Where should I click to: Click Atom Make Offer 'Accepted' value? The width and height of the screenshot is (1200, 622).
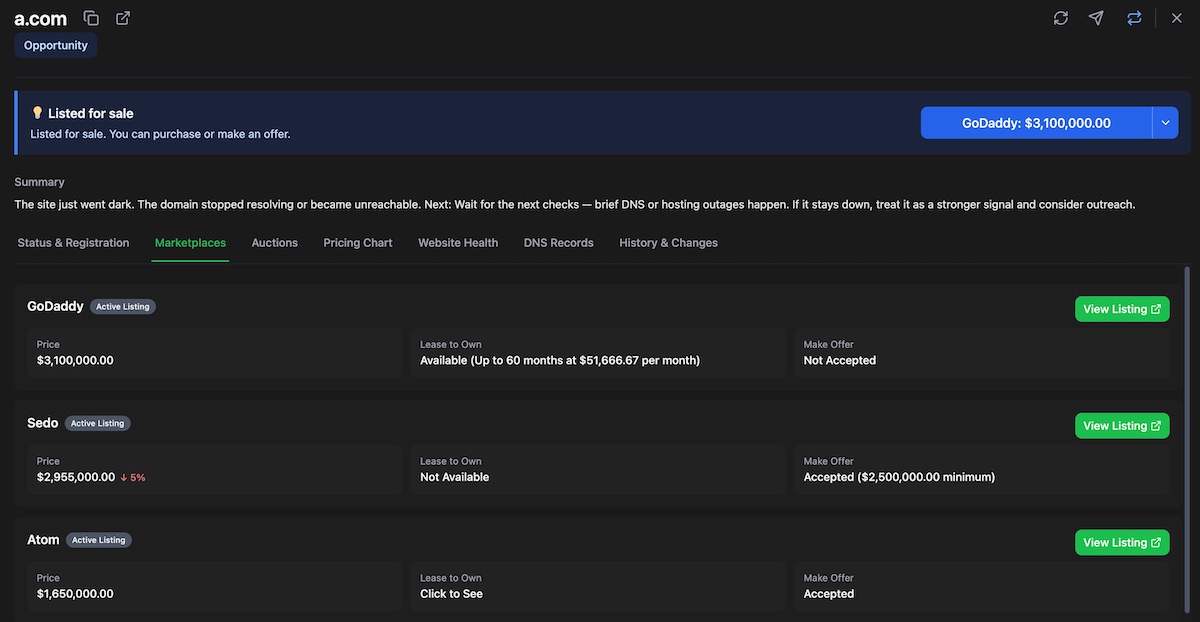(x=829, y=594)
